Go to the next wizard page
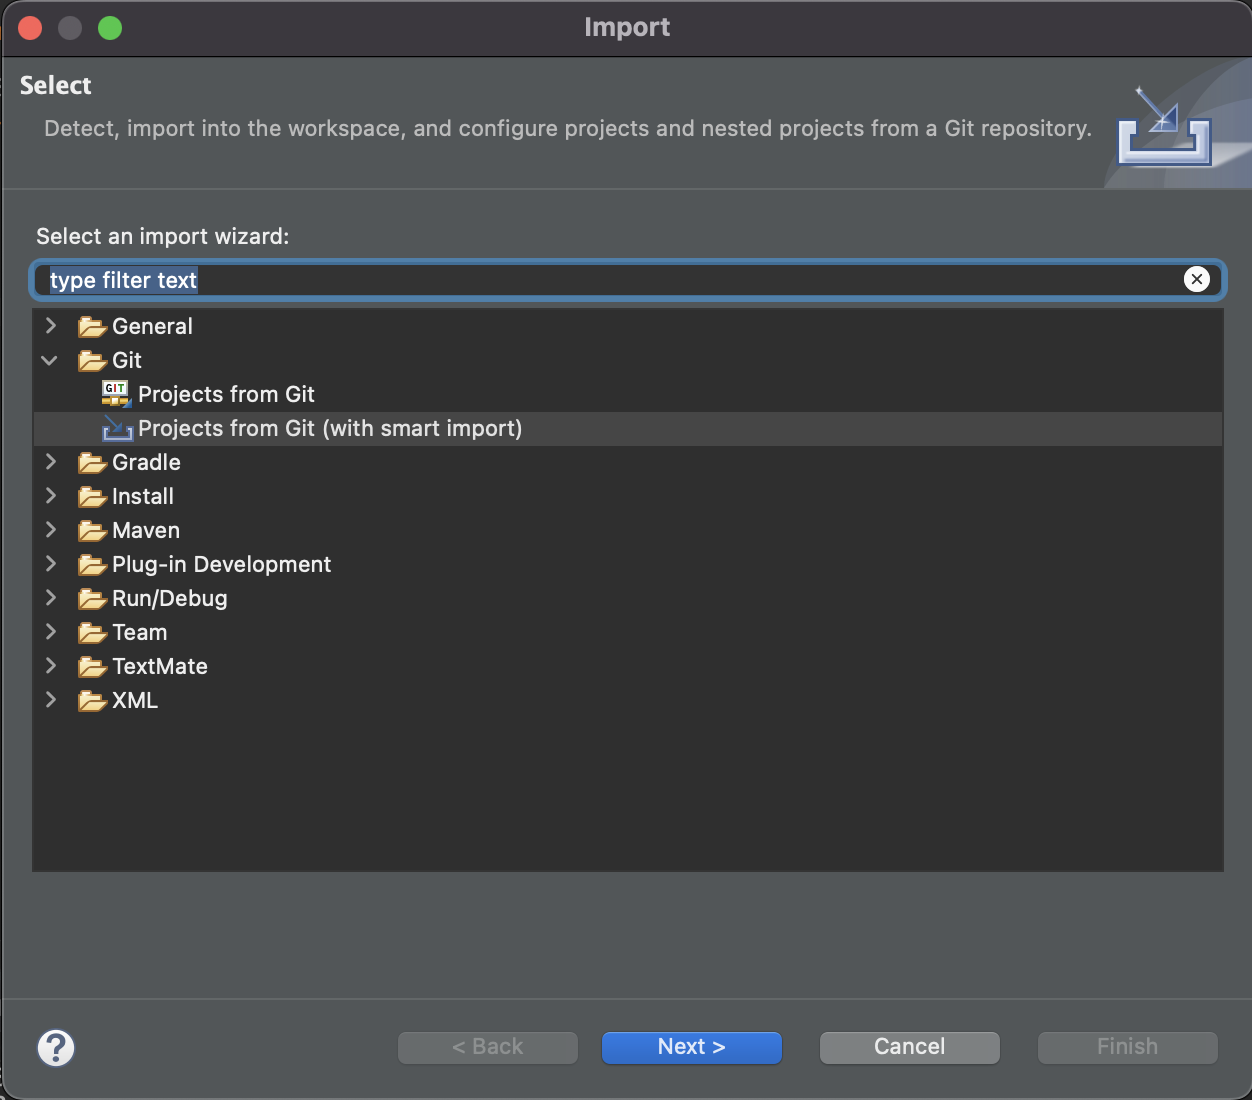The height and width of the screenshot is (1100, 1252). pyautogui.click(x=691, y=1047)
